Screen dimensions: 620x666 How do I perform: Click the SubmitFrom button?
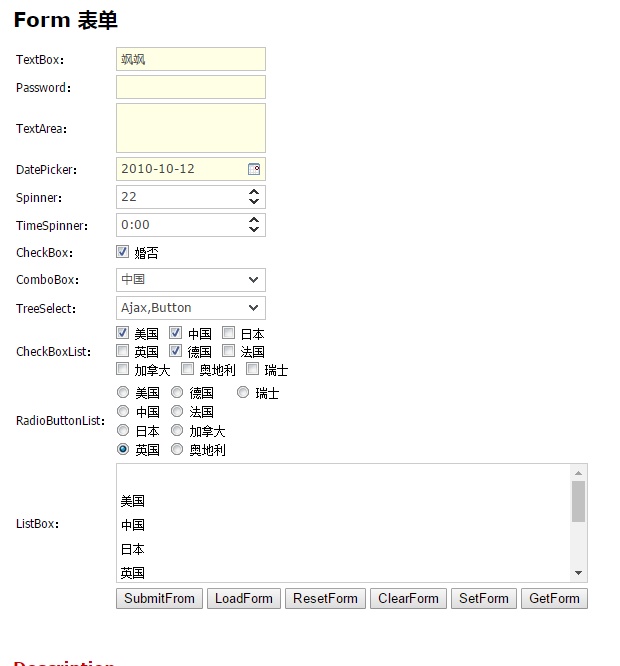(159, 598)
